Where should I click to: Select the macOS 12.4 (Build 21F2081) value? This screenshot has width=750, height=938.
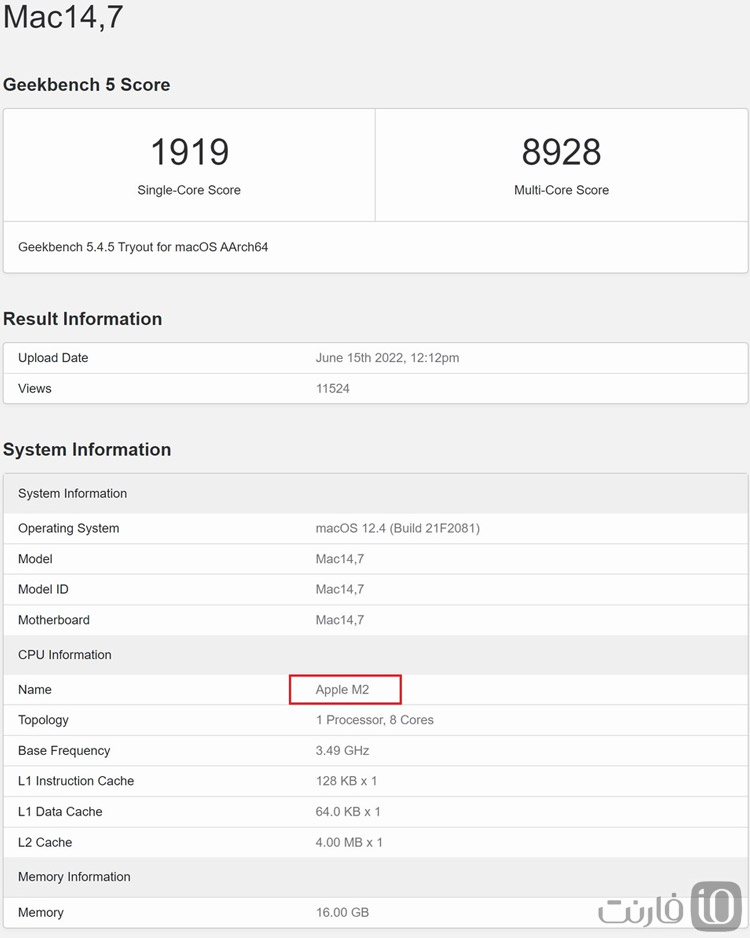click(x=398, y=528)
